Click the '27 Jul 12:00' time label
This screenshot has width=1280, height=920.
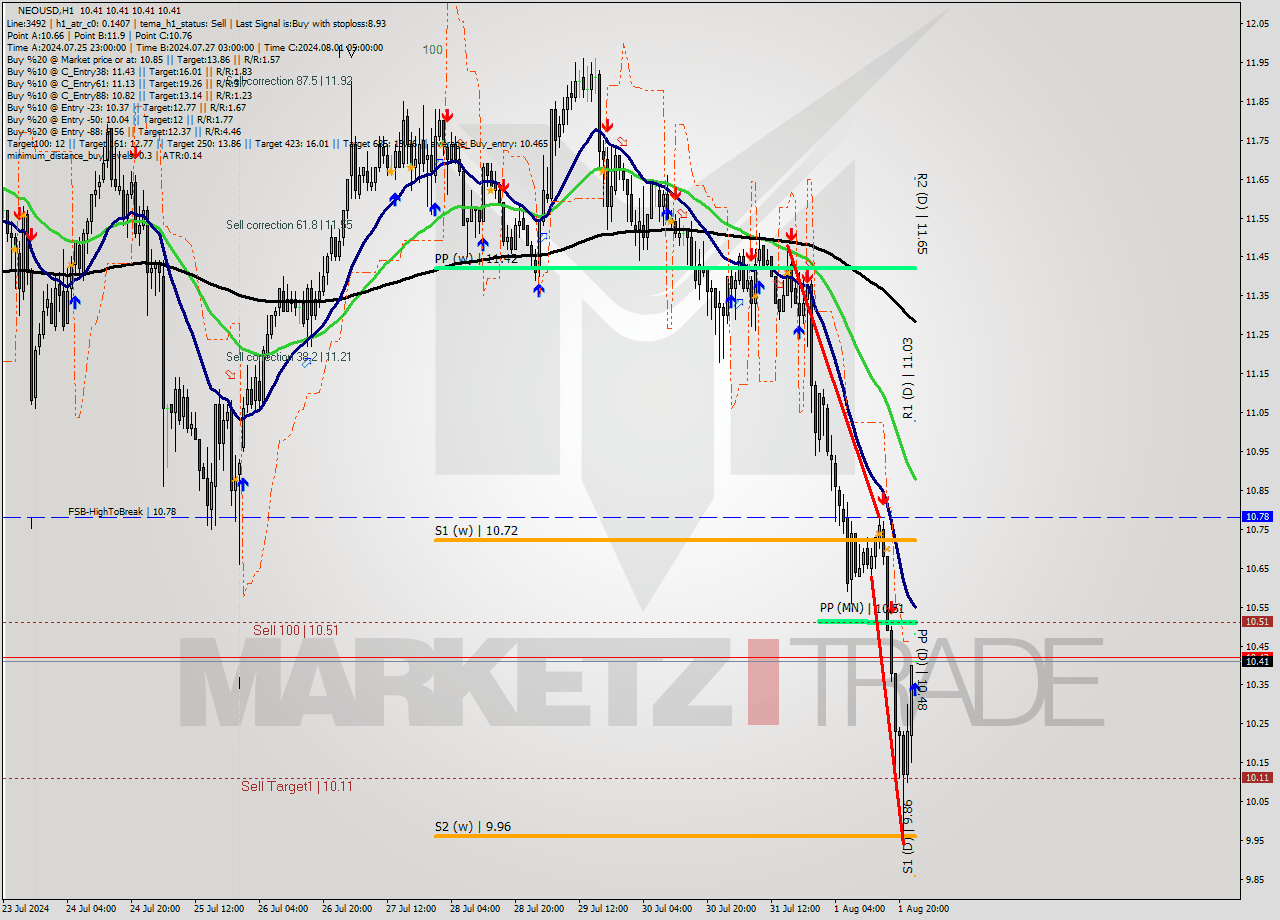410,909
